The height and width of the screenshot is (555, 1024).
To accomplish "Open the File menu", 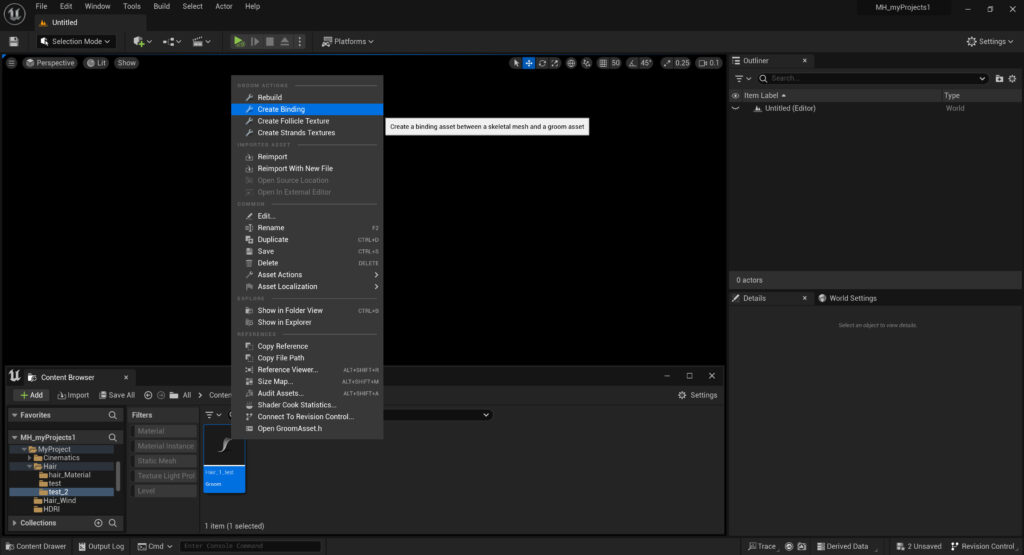I will coord(41,7).
